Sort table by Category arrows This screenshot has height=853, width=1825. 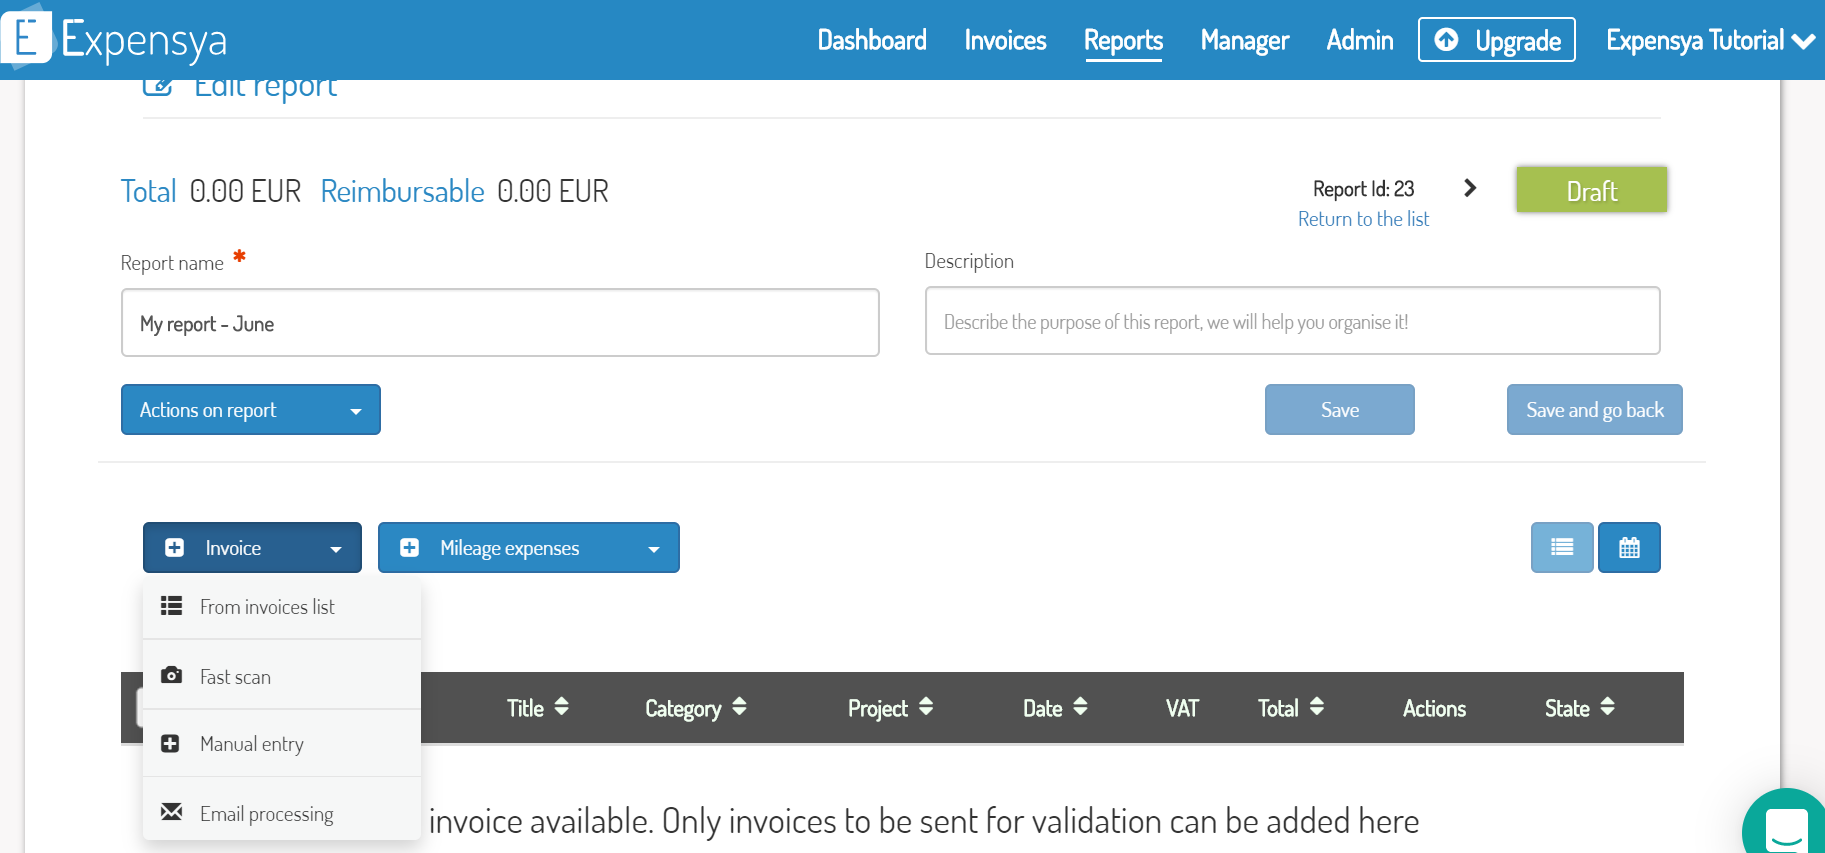pos(739,707)
